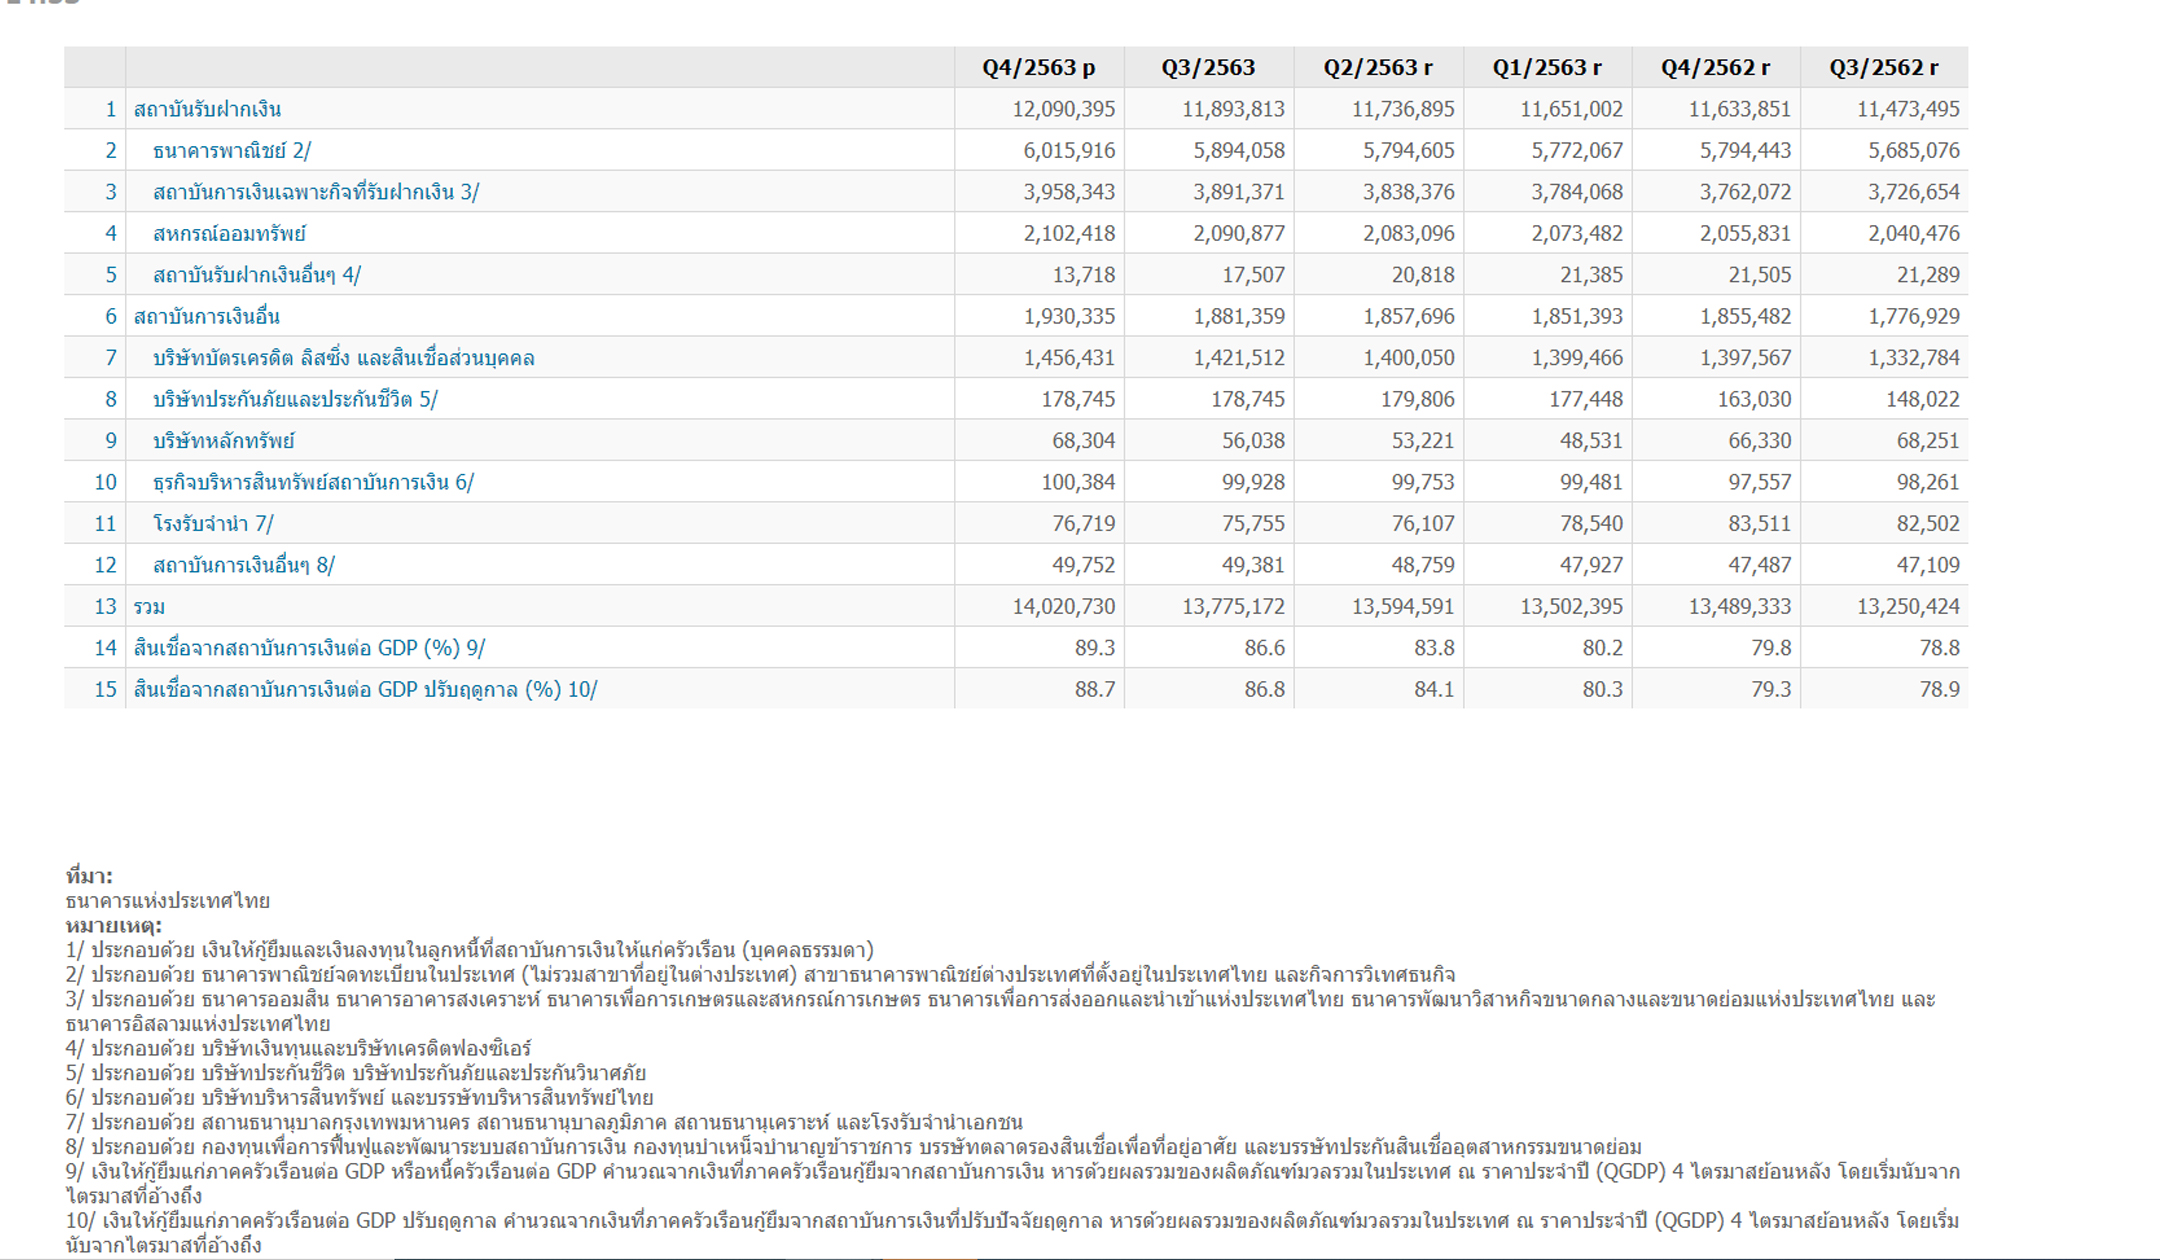The height and width of the screenshot is (1260, 2160).
Task: Click the สถาบันรับฝากเงิน row link
Action: point(207,109)
